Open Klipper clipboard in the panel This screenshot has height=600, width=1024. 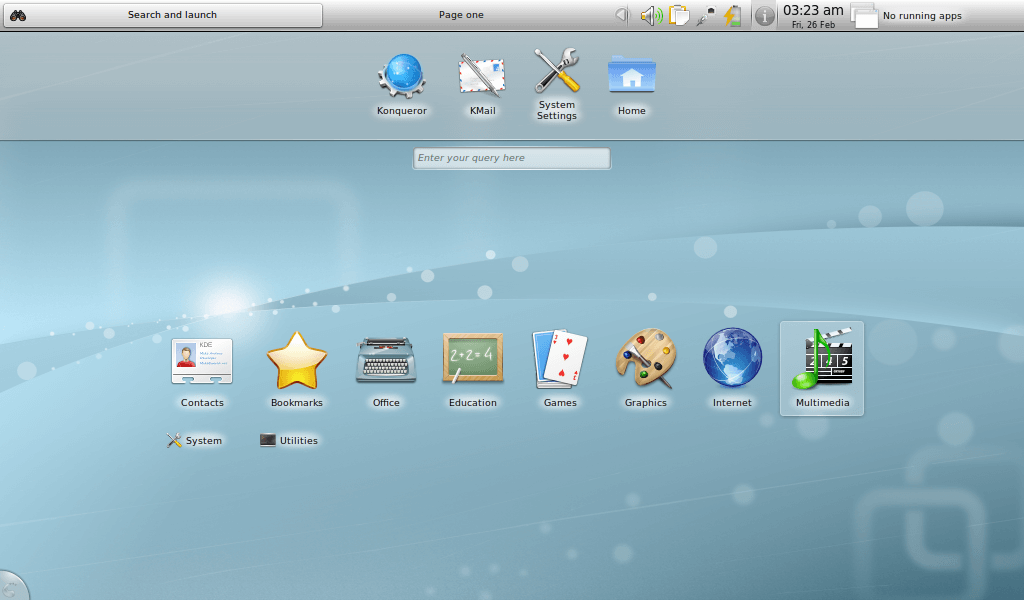pos(681,15)
